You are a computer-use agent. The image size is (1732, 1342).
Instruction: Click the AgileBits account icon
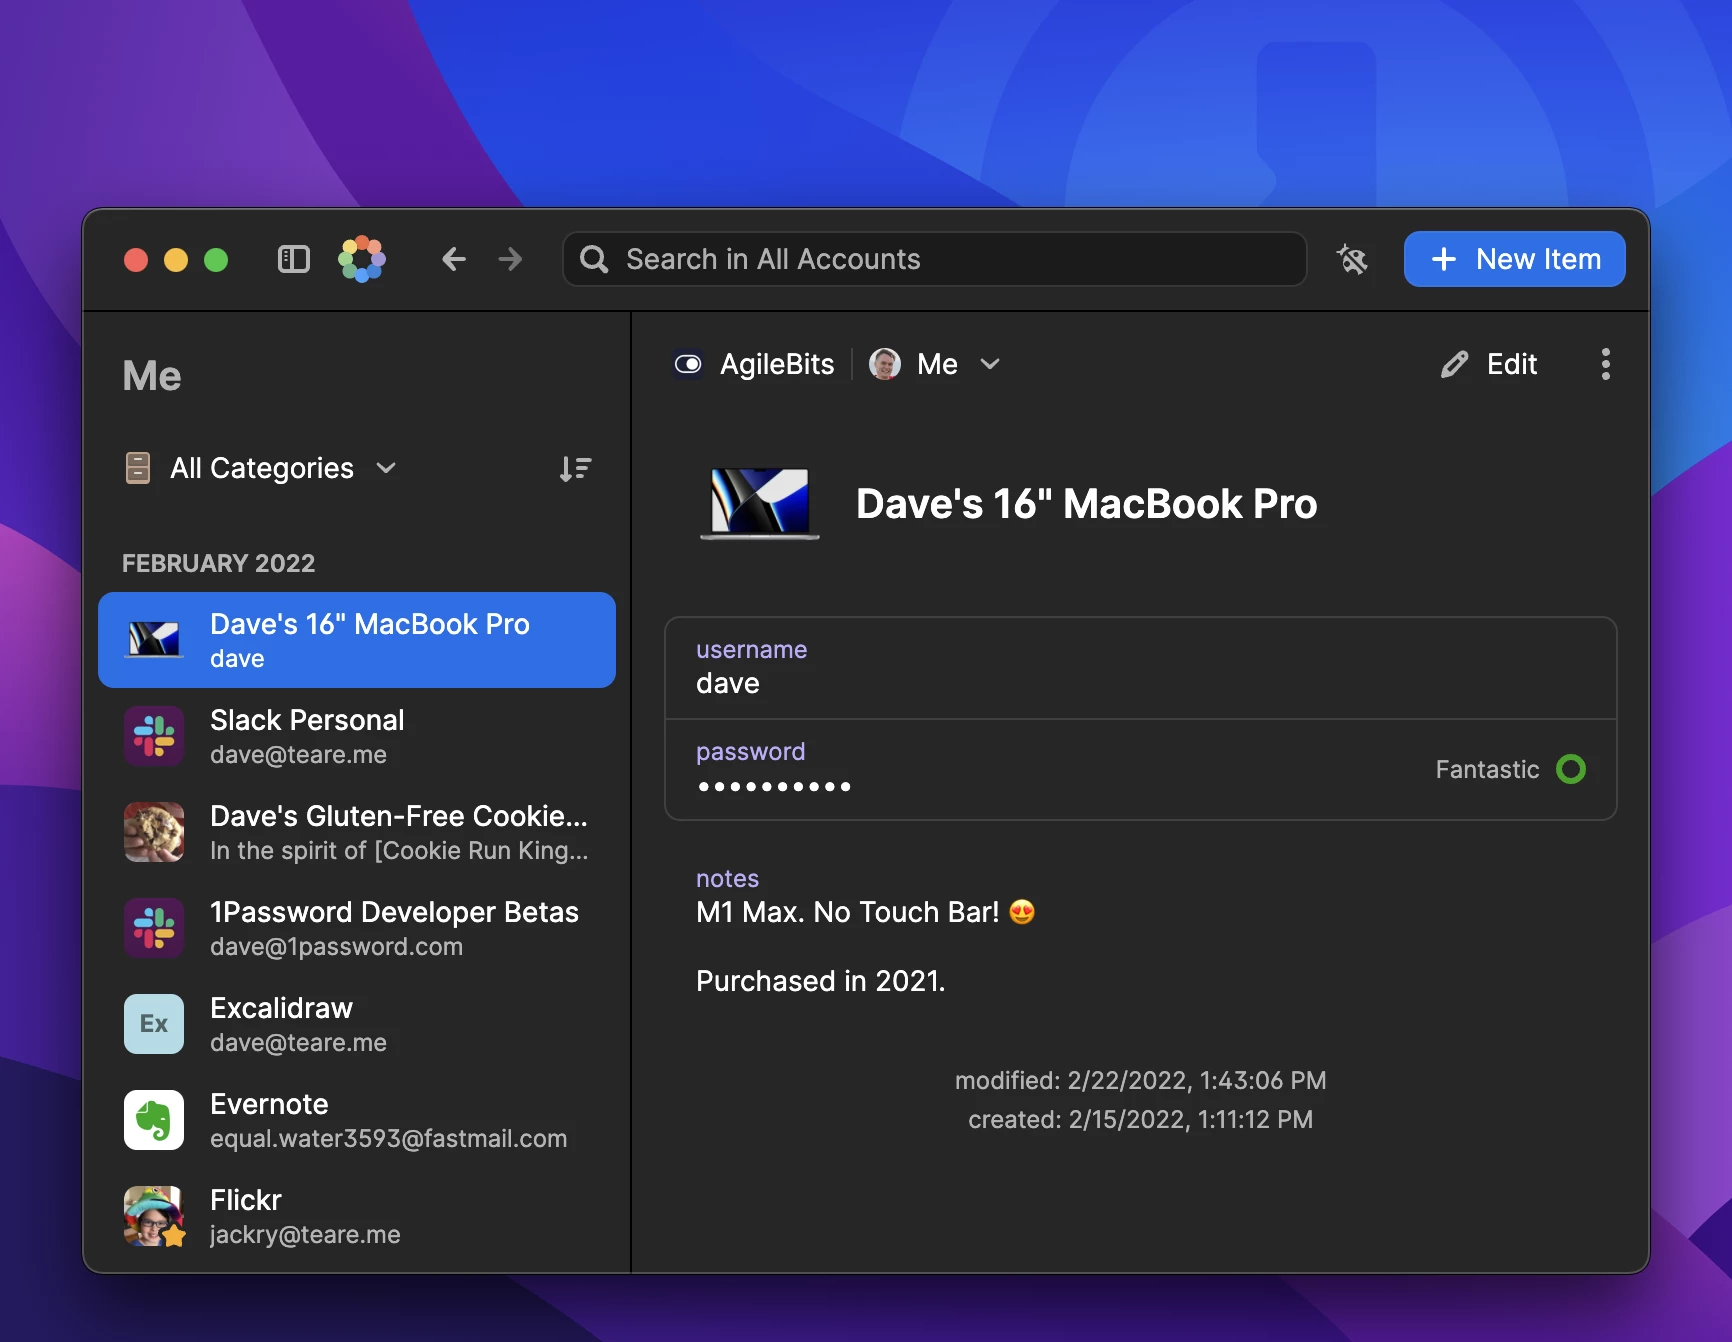tap(688, 364)
